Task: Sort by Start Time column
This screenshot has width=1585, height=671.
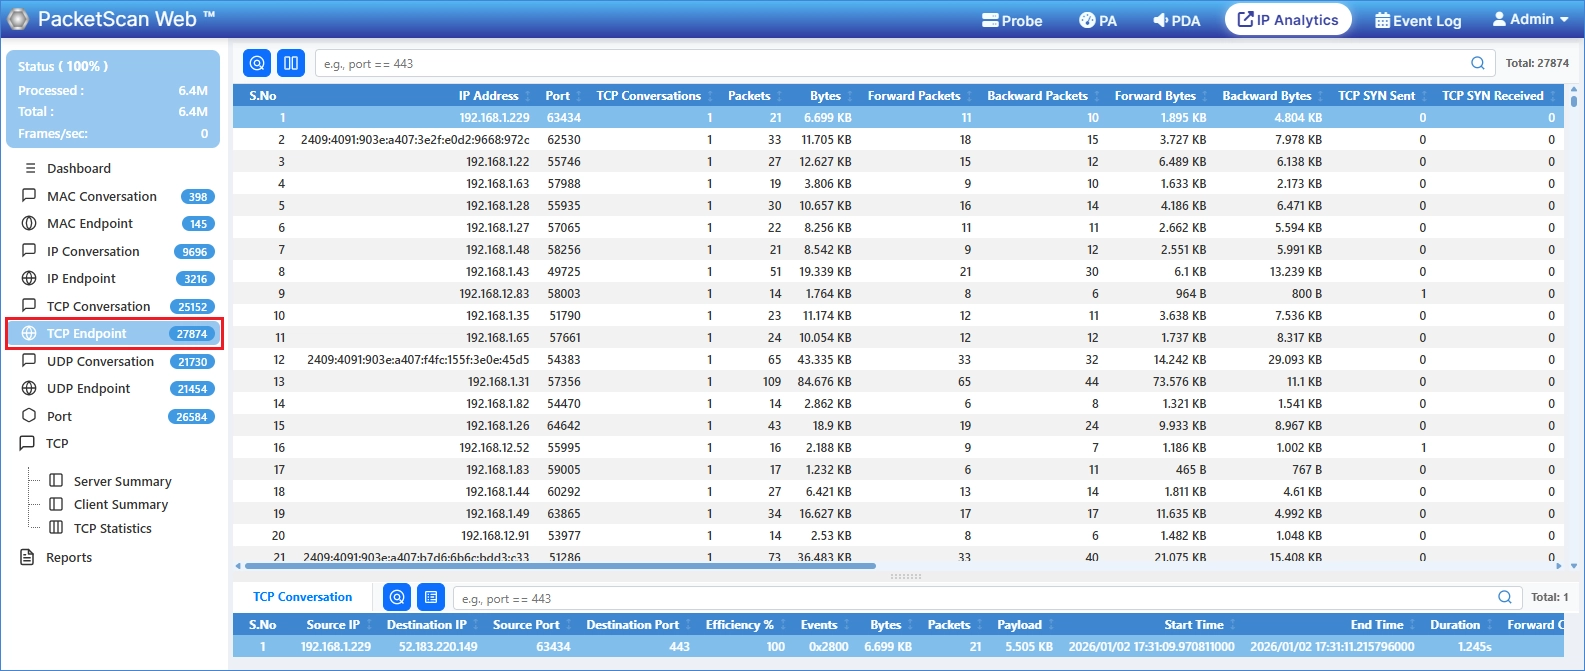Action: [x=1193, y=625]
